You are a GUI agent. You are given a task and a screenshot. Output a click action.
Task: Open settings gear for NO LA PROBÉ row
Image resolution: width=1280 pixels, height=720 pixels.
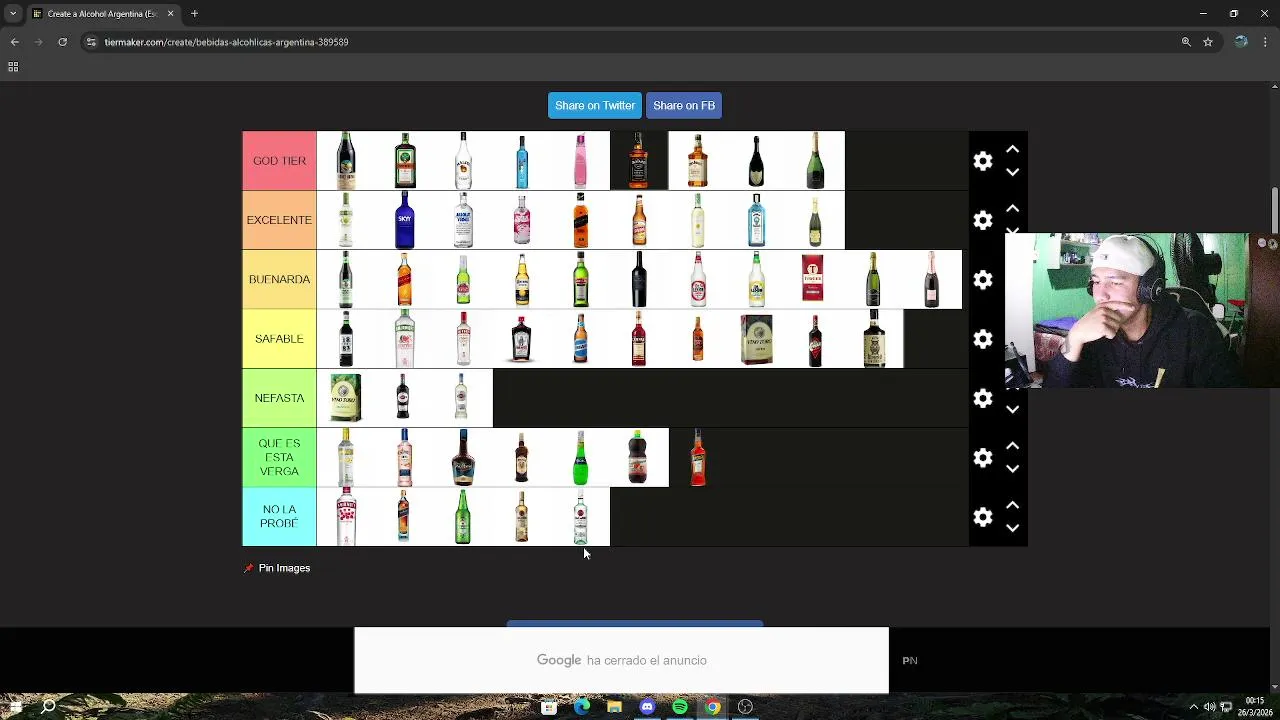[x=983, y=517]
